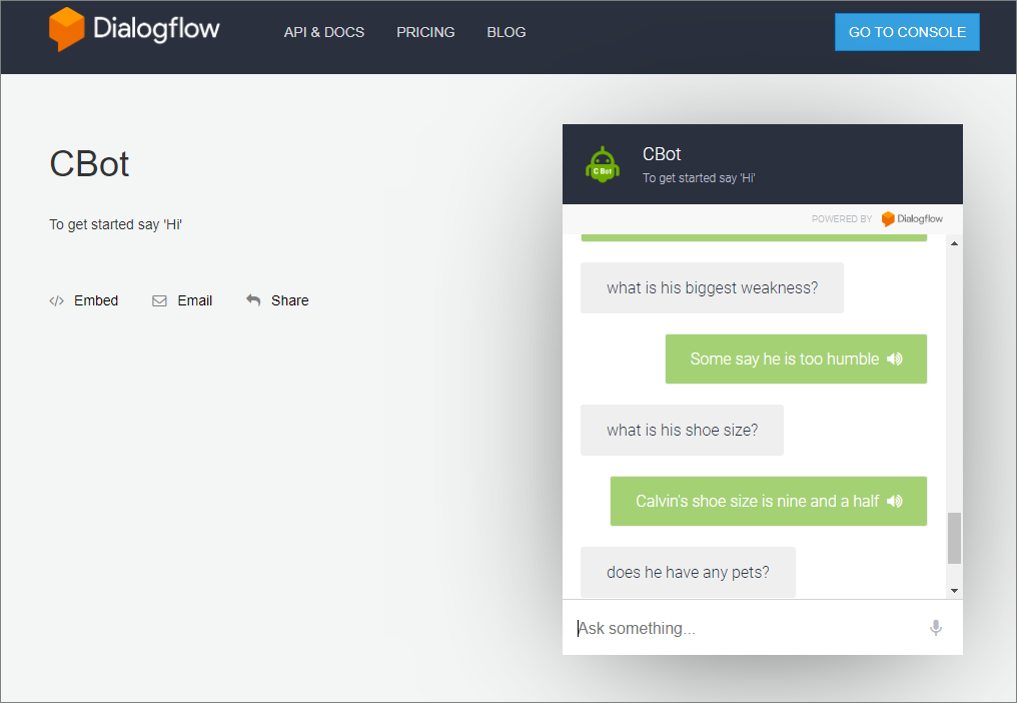1017x703 pixels.
Task: Open API & DOCS menu item
Action: pyautogui.click(x=324, y=32)
